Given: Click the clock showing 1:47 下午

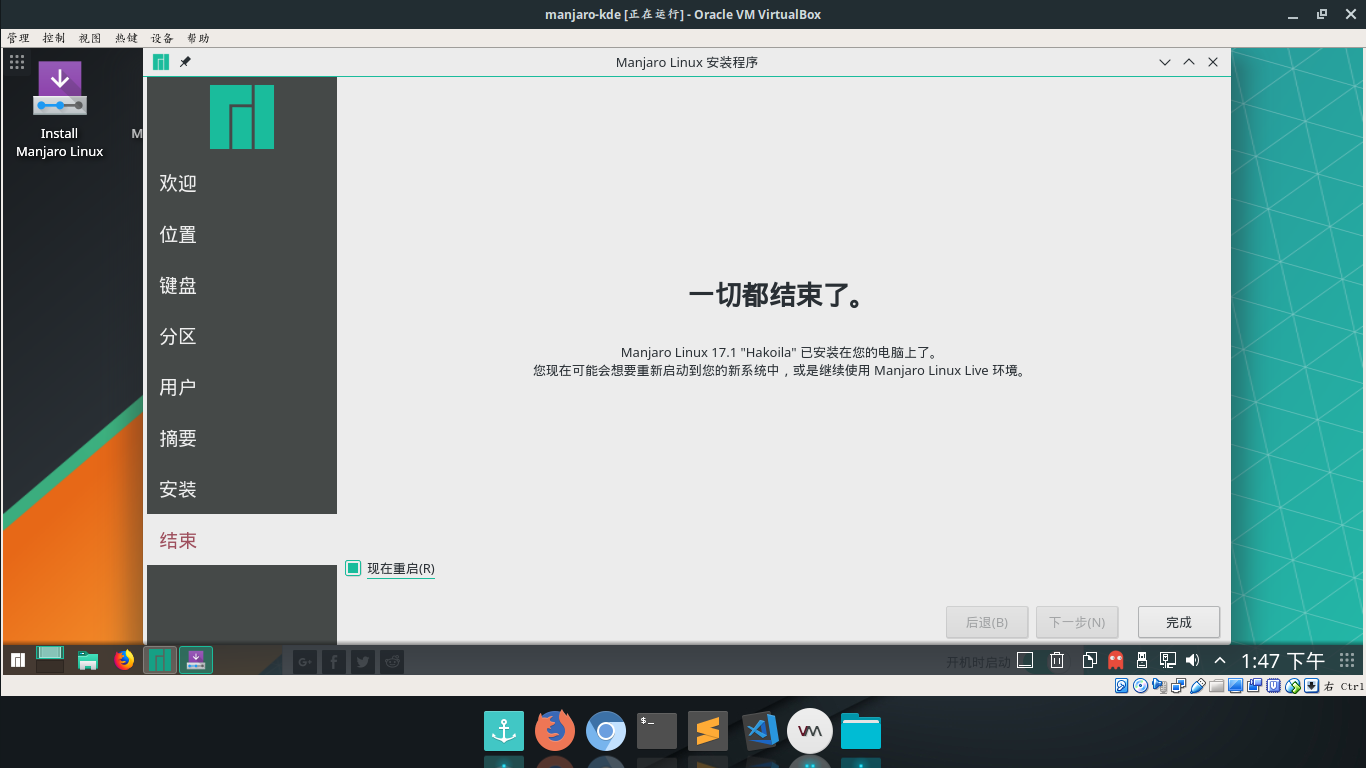Looking at the screenshot, I should [1283, 661].
